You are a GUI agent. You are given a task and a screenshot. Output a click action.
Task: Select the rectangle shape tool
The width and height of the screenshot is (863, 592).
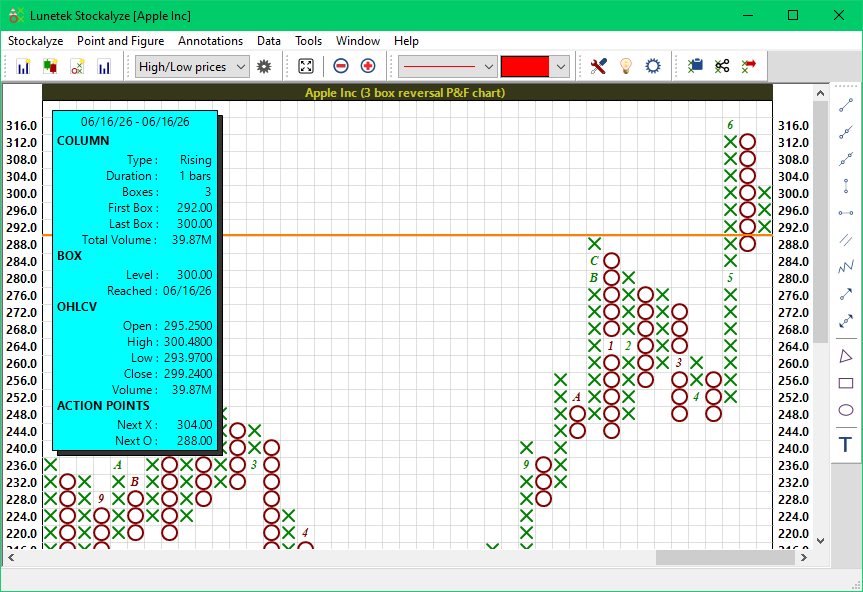click(x=846, y=383)
